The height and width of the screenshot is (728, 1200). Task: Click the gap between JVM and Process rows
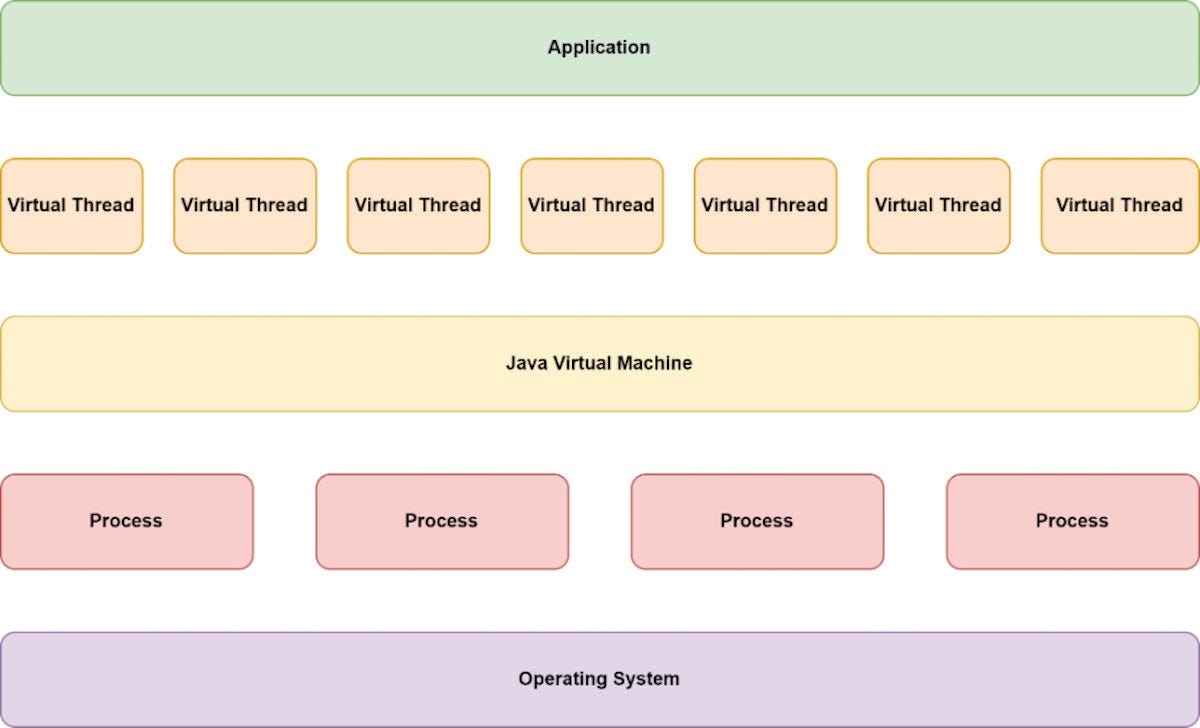[x=598, y=440]
